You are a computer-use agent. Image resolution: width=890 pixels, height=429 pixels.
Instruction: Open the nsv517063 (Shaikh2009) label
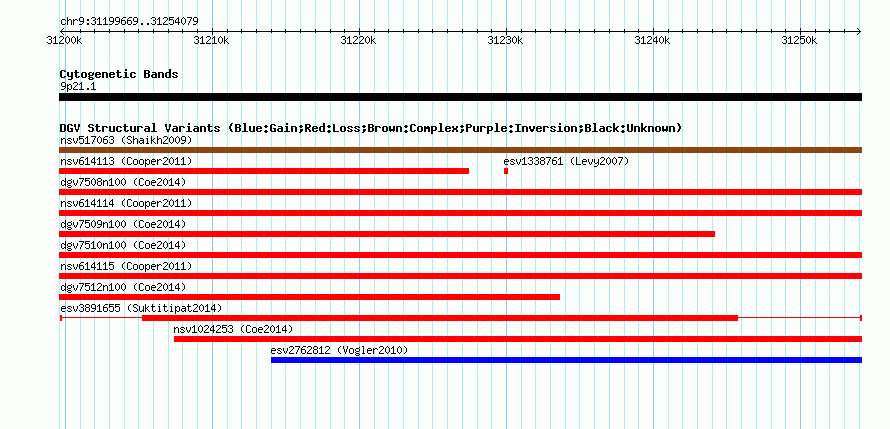pos(126,140)
